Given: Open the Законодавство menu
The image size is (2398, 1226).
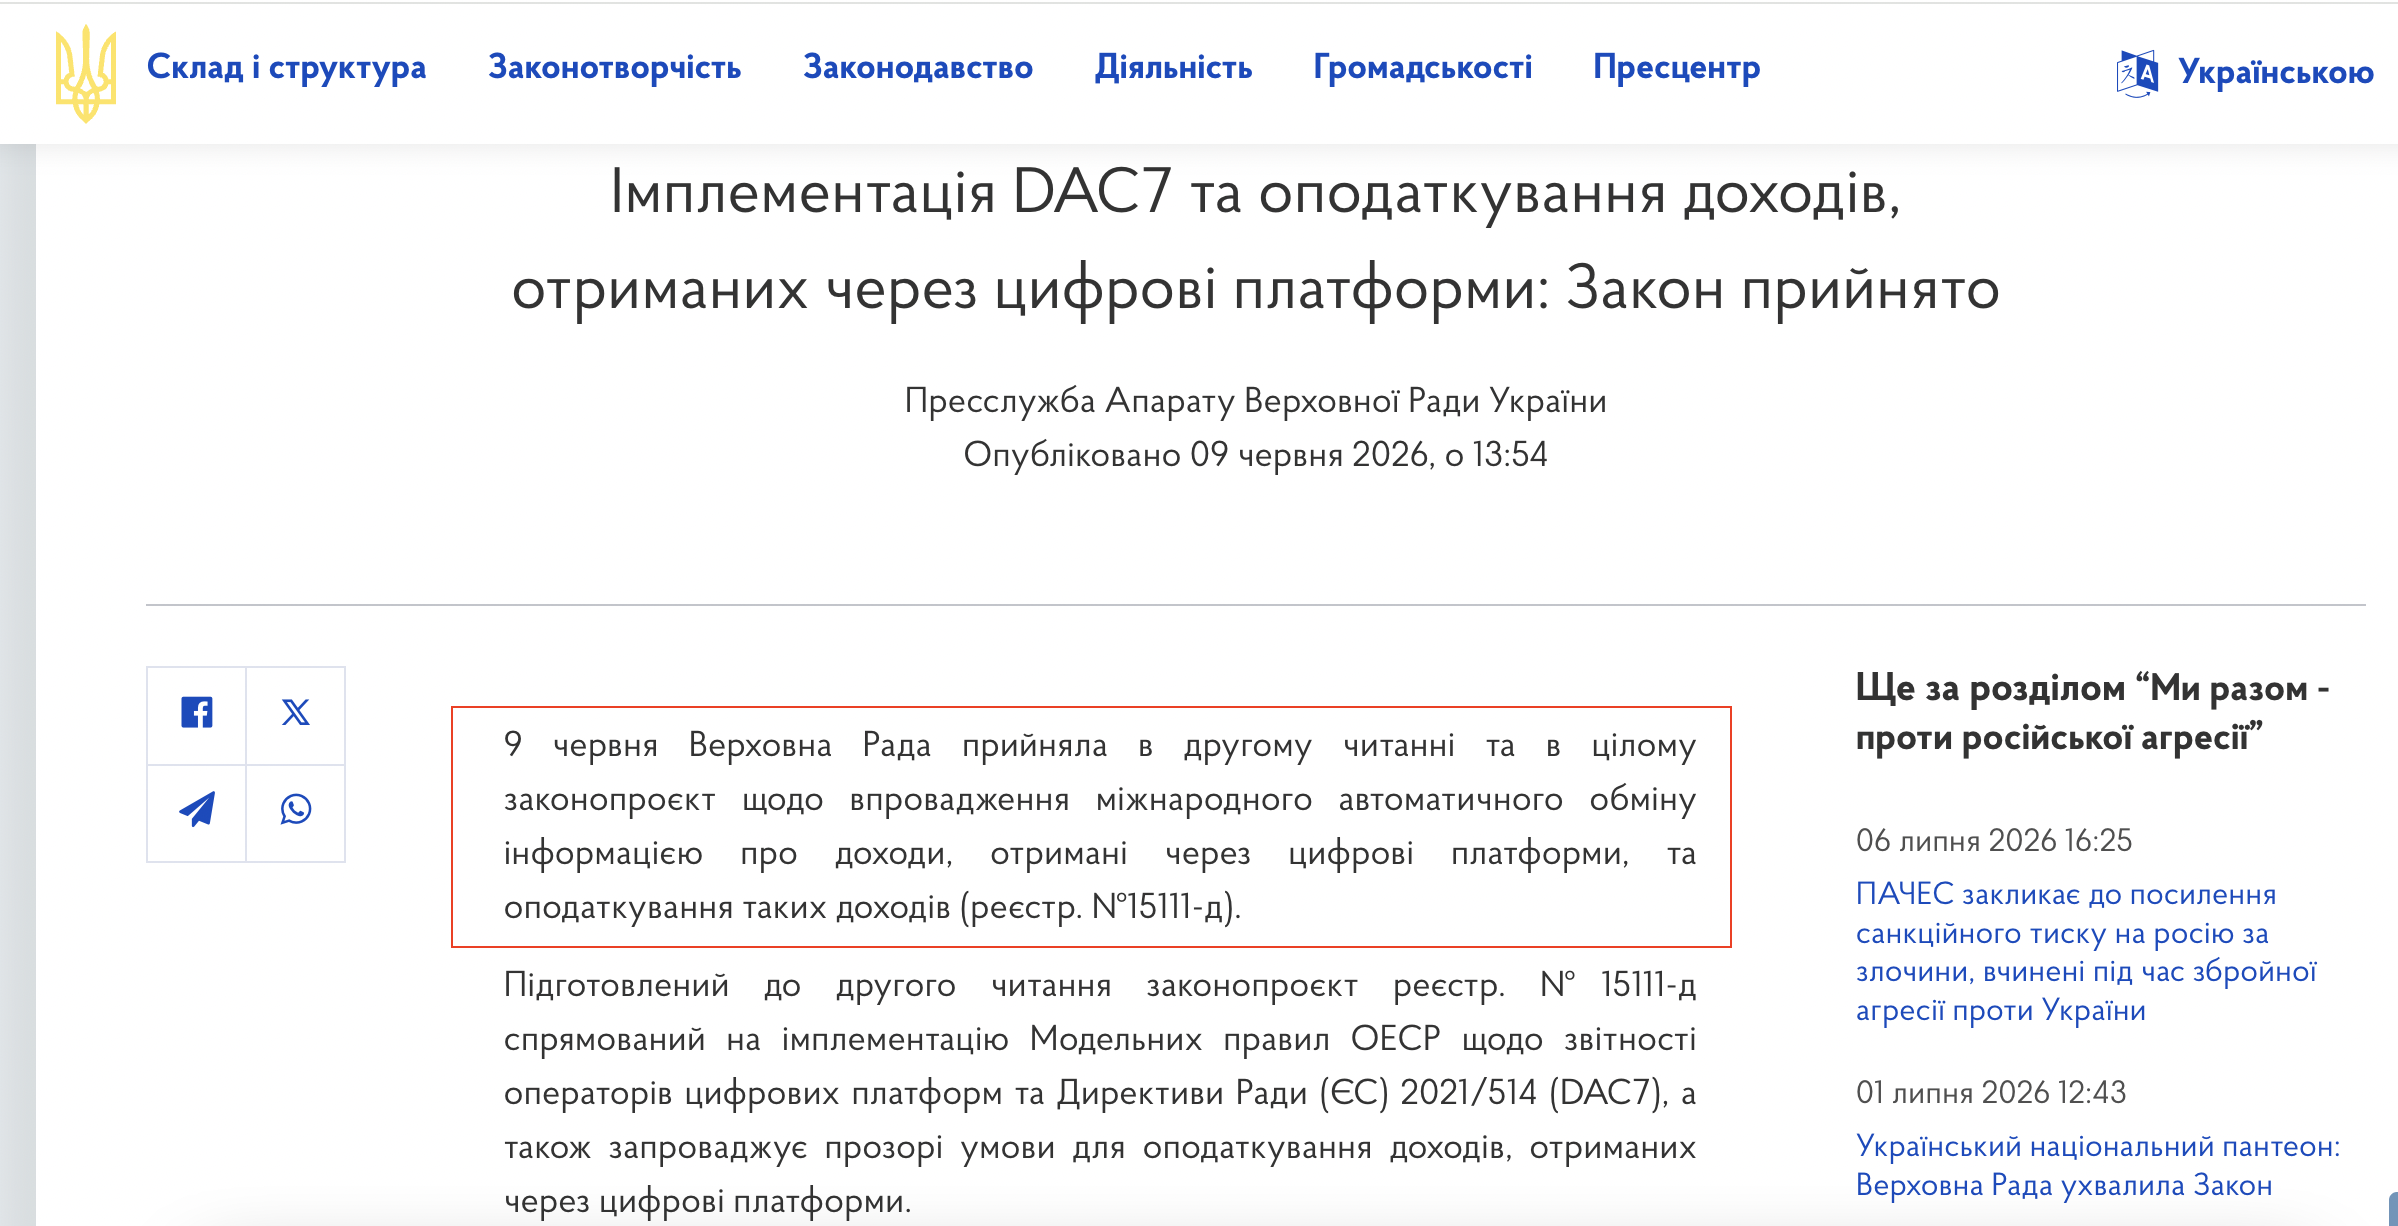Looking at the screenshot, I should (x=918, y=67).
